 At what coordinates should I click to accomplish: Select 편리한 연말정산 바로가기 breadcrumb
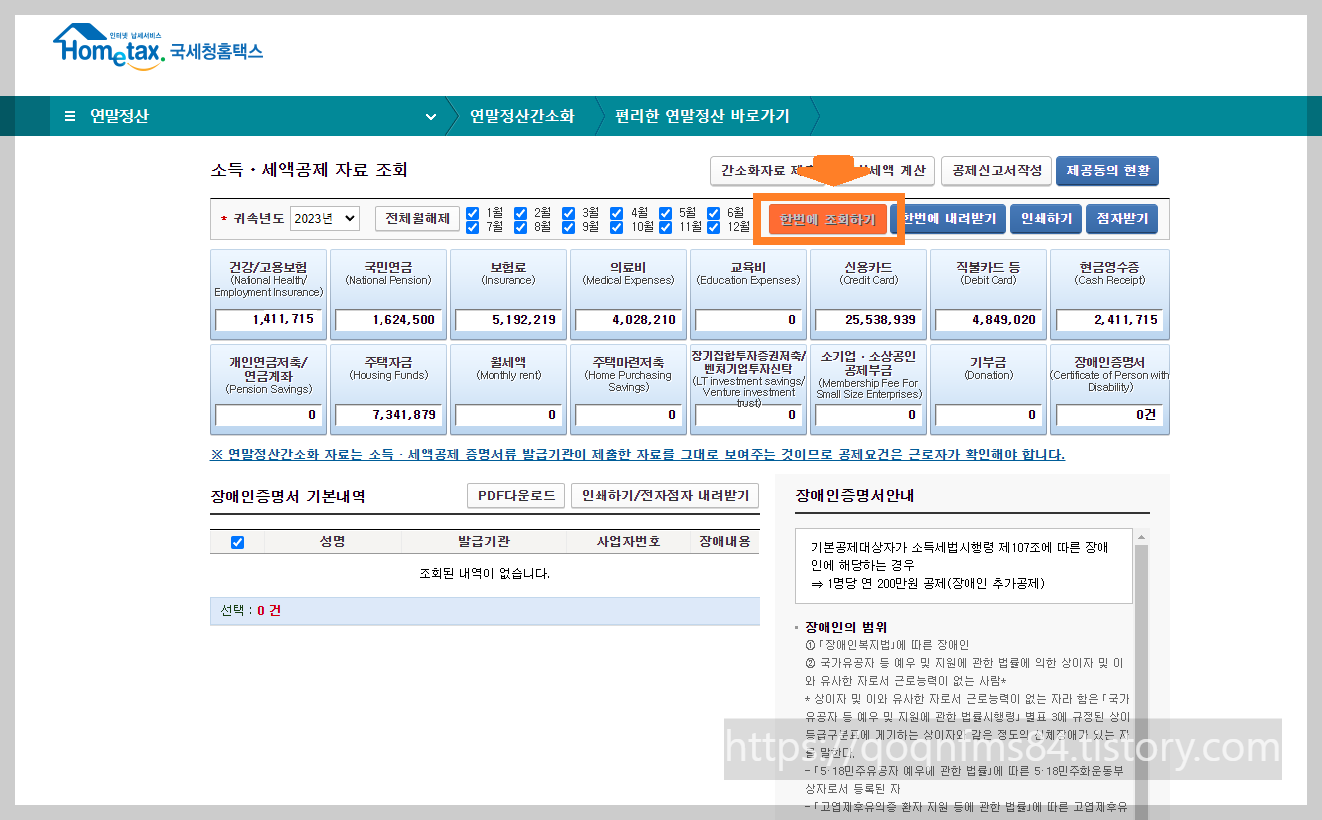tap(702, 116)
